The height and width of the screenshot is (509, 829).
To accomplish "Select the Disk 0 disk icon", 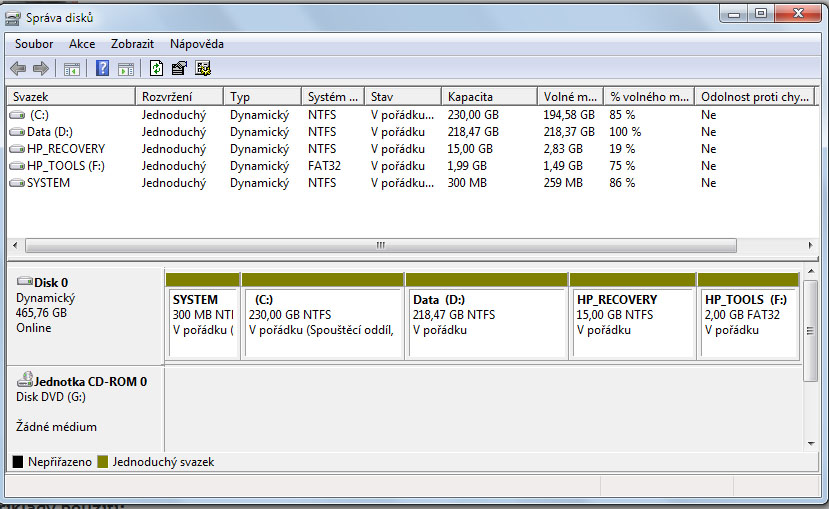I will point(25,281).
